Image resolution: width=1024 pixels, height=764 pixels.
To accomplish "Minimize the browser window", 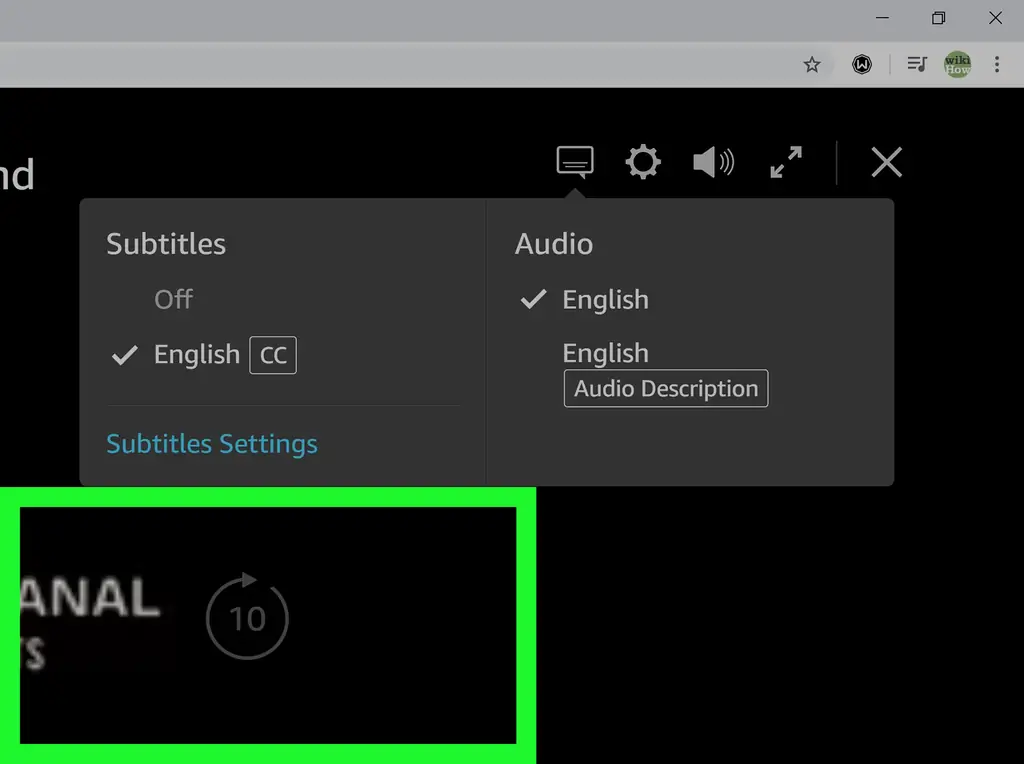I will pyautogui.click(x=882, y=18).
